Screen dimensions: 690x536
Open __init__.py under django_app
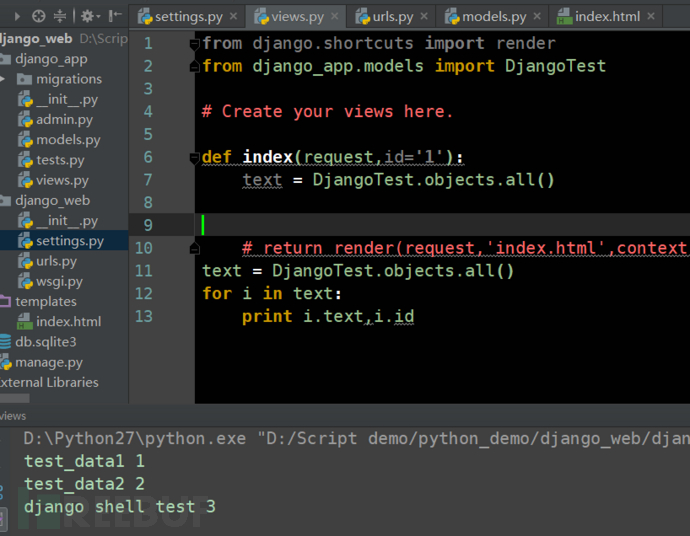point(58,99)
